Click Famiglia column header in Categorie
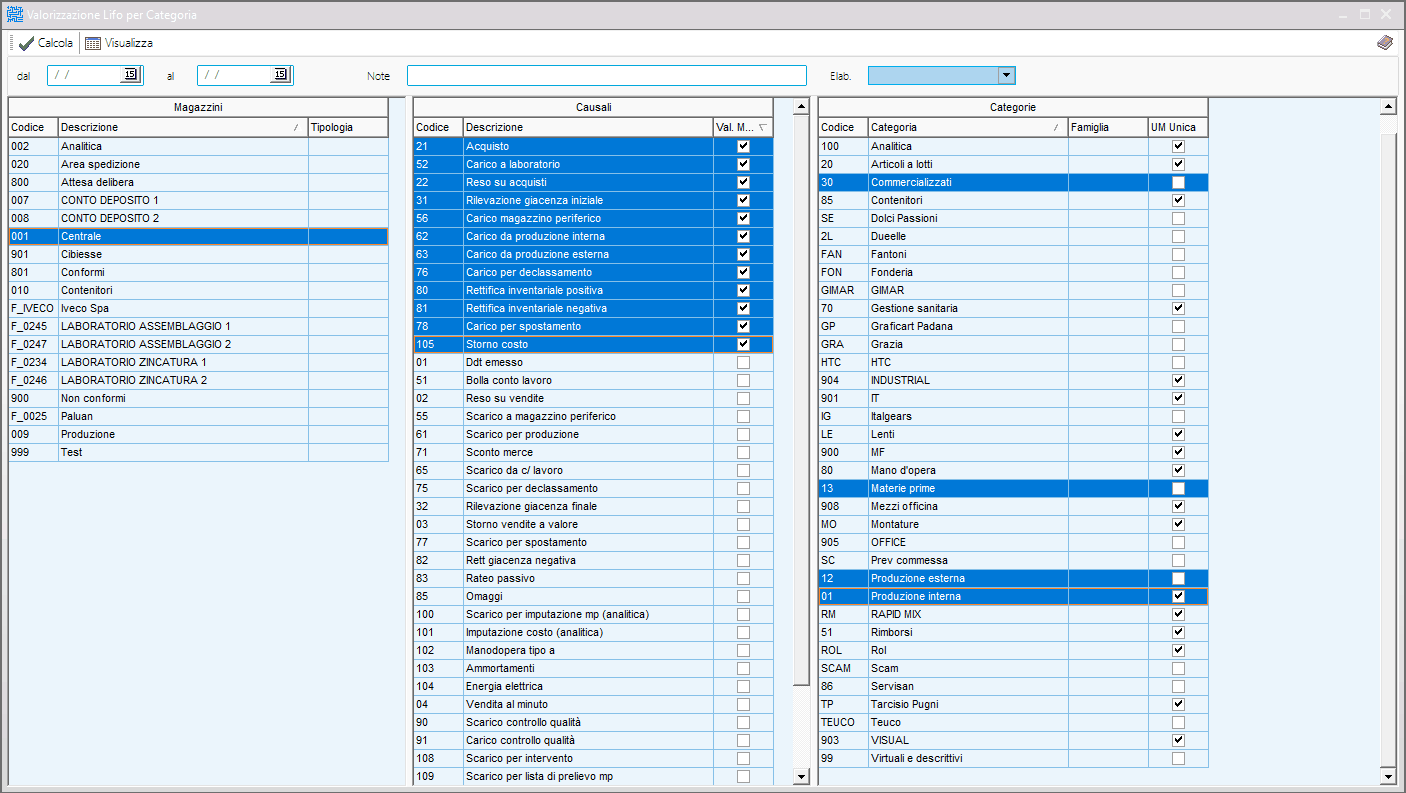Image resolution: width=1406 pixels, height=793 pixels. 1108,127
